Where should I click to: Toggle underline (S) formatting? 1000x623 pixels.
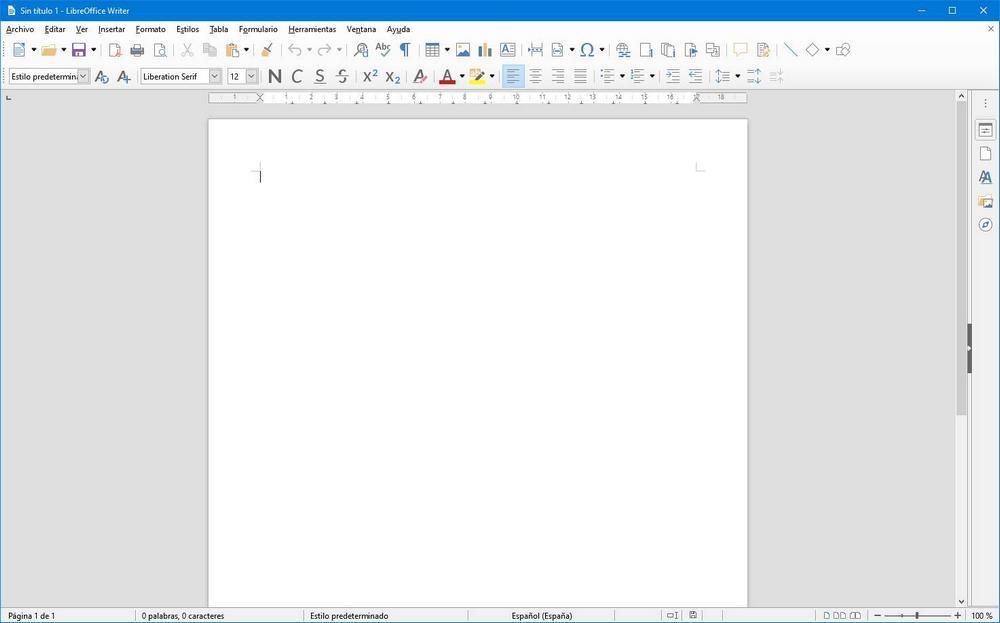coord(320,77)
